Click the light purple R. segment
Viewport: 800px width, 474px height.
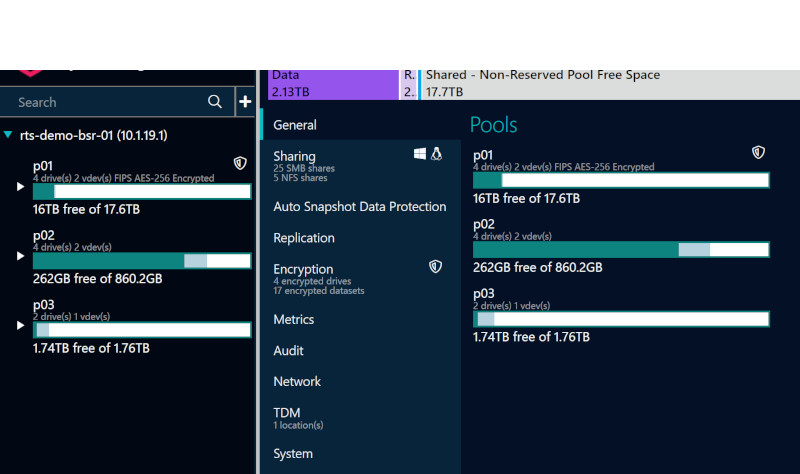tap(409, 84)
